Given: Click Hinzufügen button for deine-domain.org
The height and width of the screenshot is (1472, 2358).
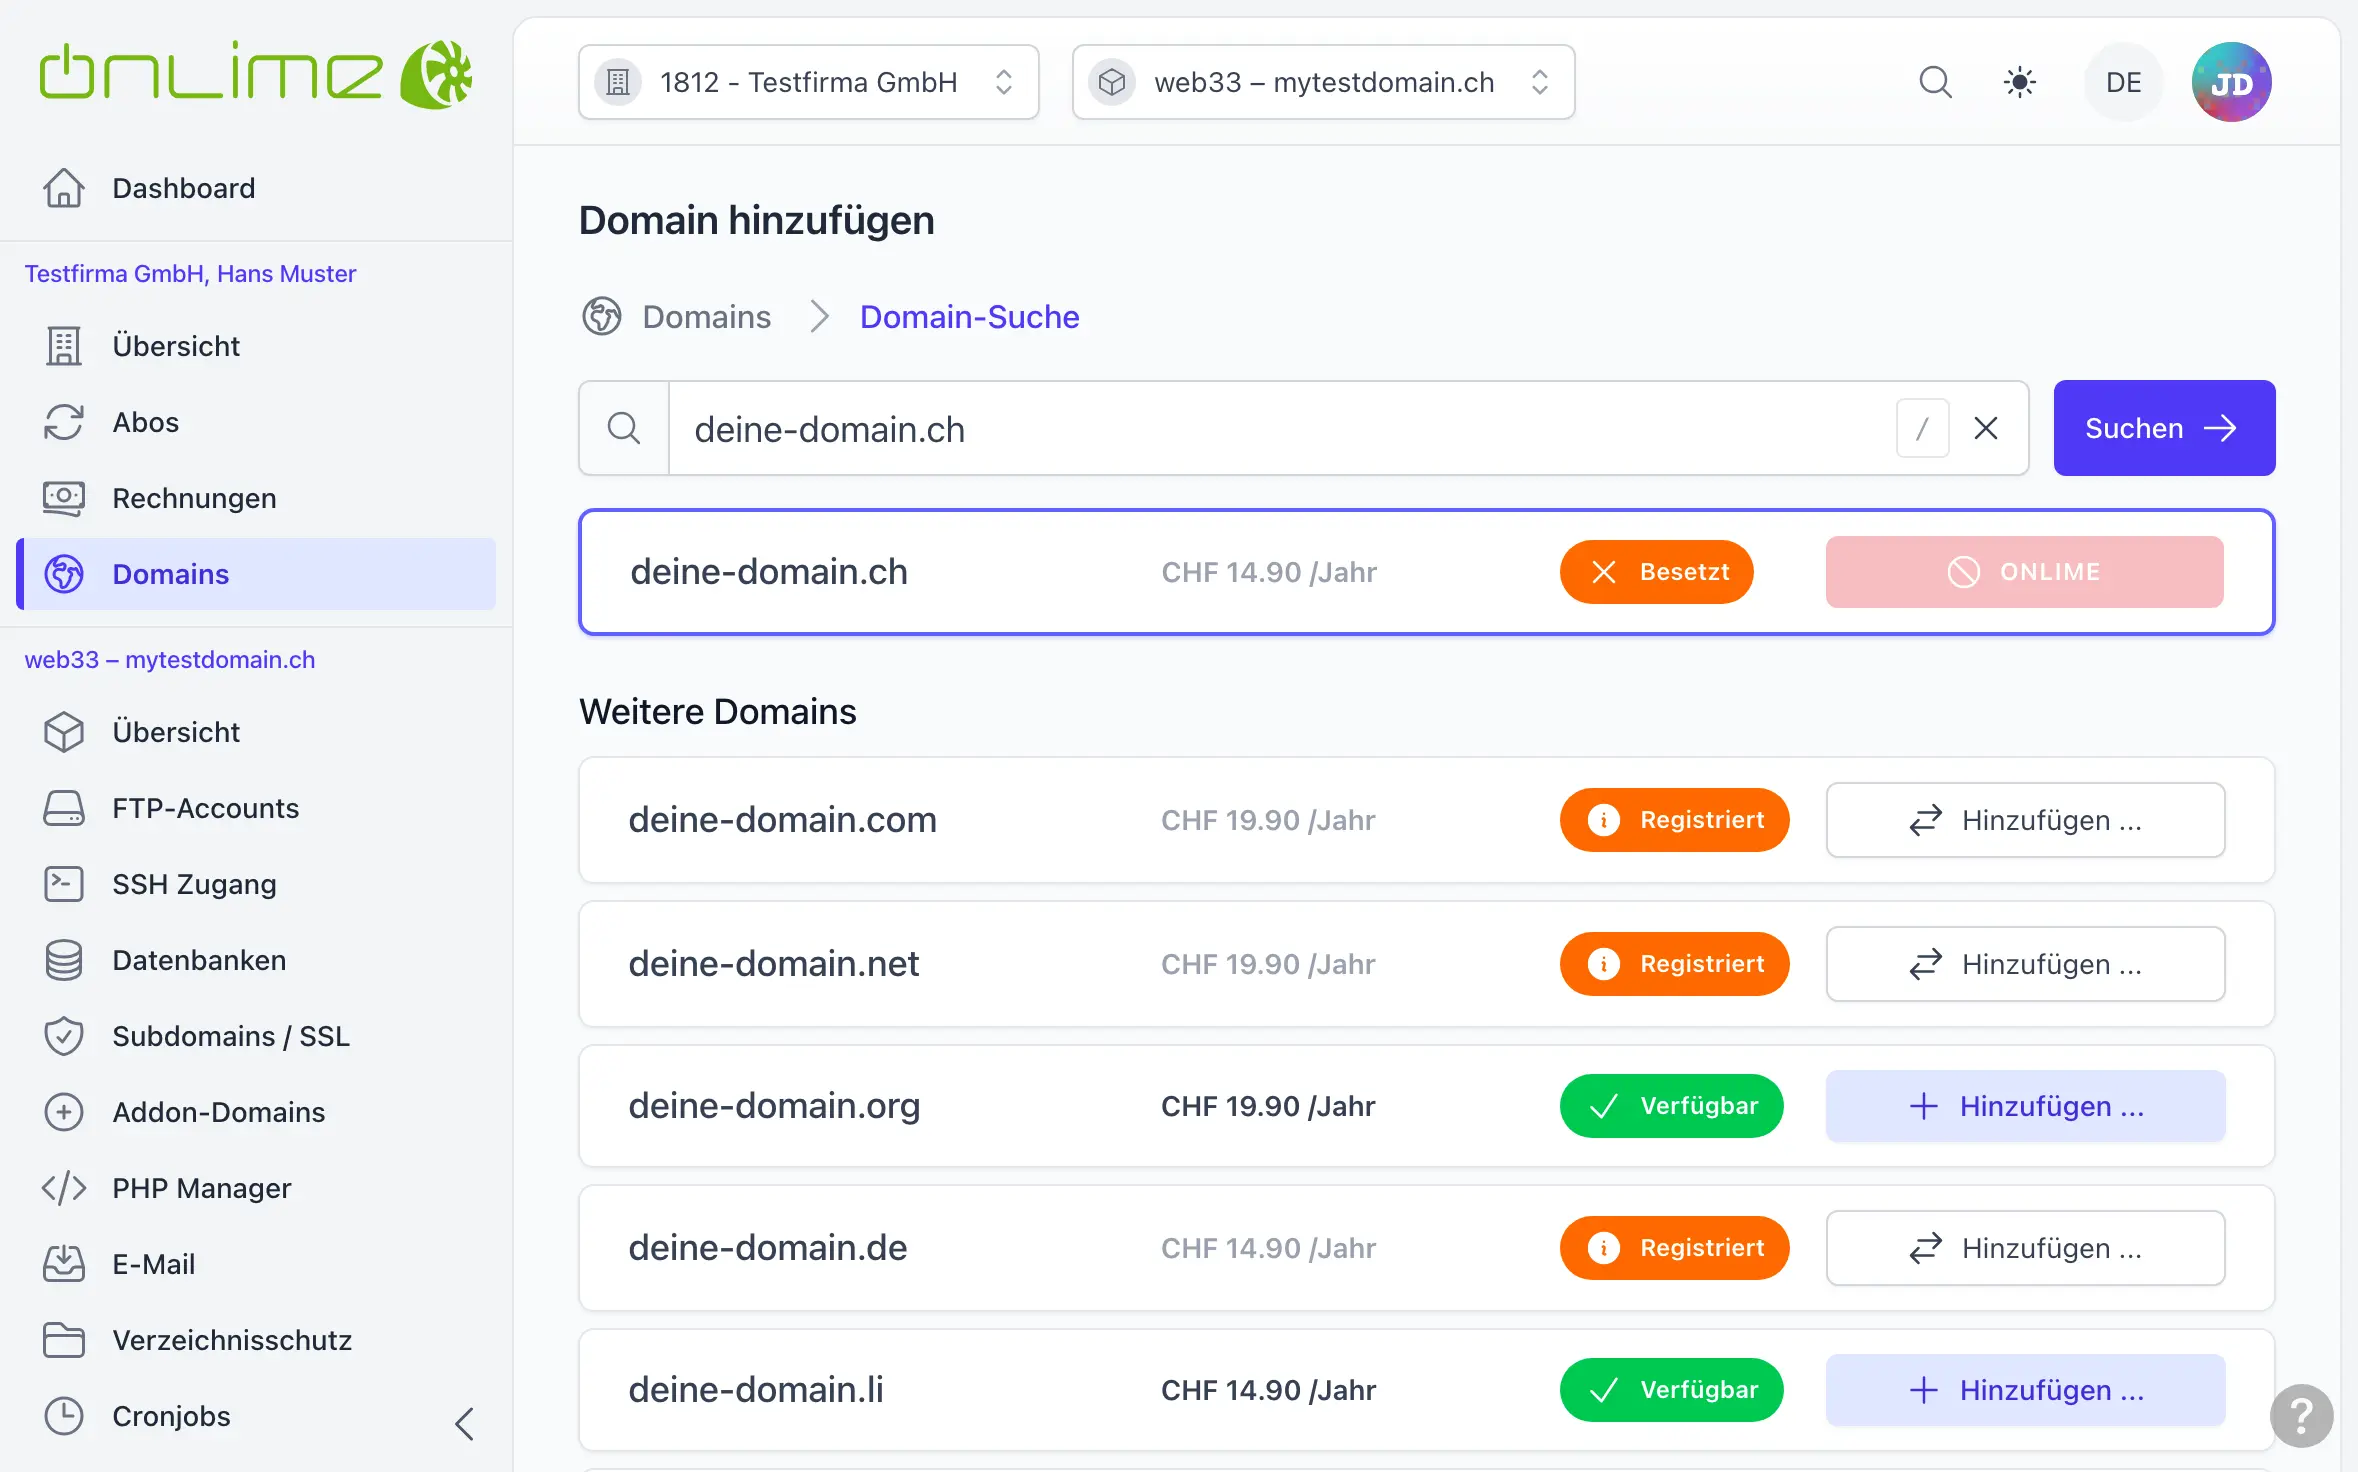Looking at the screenshot, I should pyautogui.click(x=2025, y=1106).
